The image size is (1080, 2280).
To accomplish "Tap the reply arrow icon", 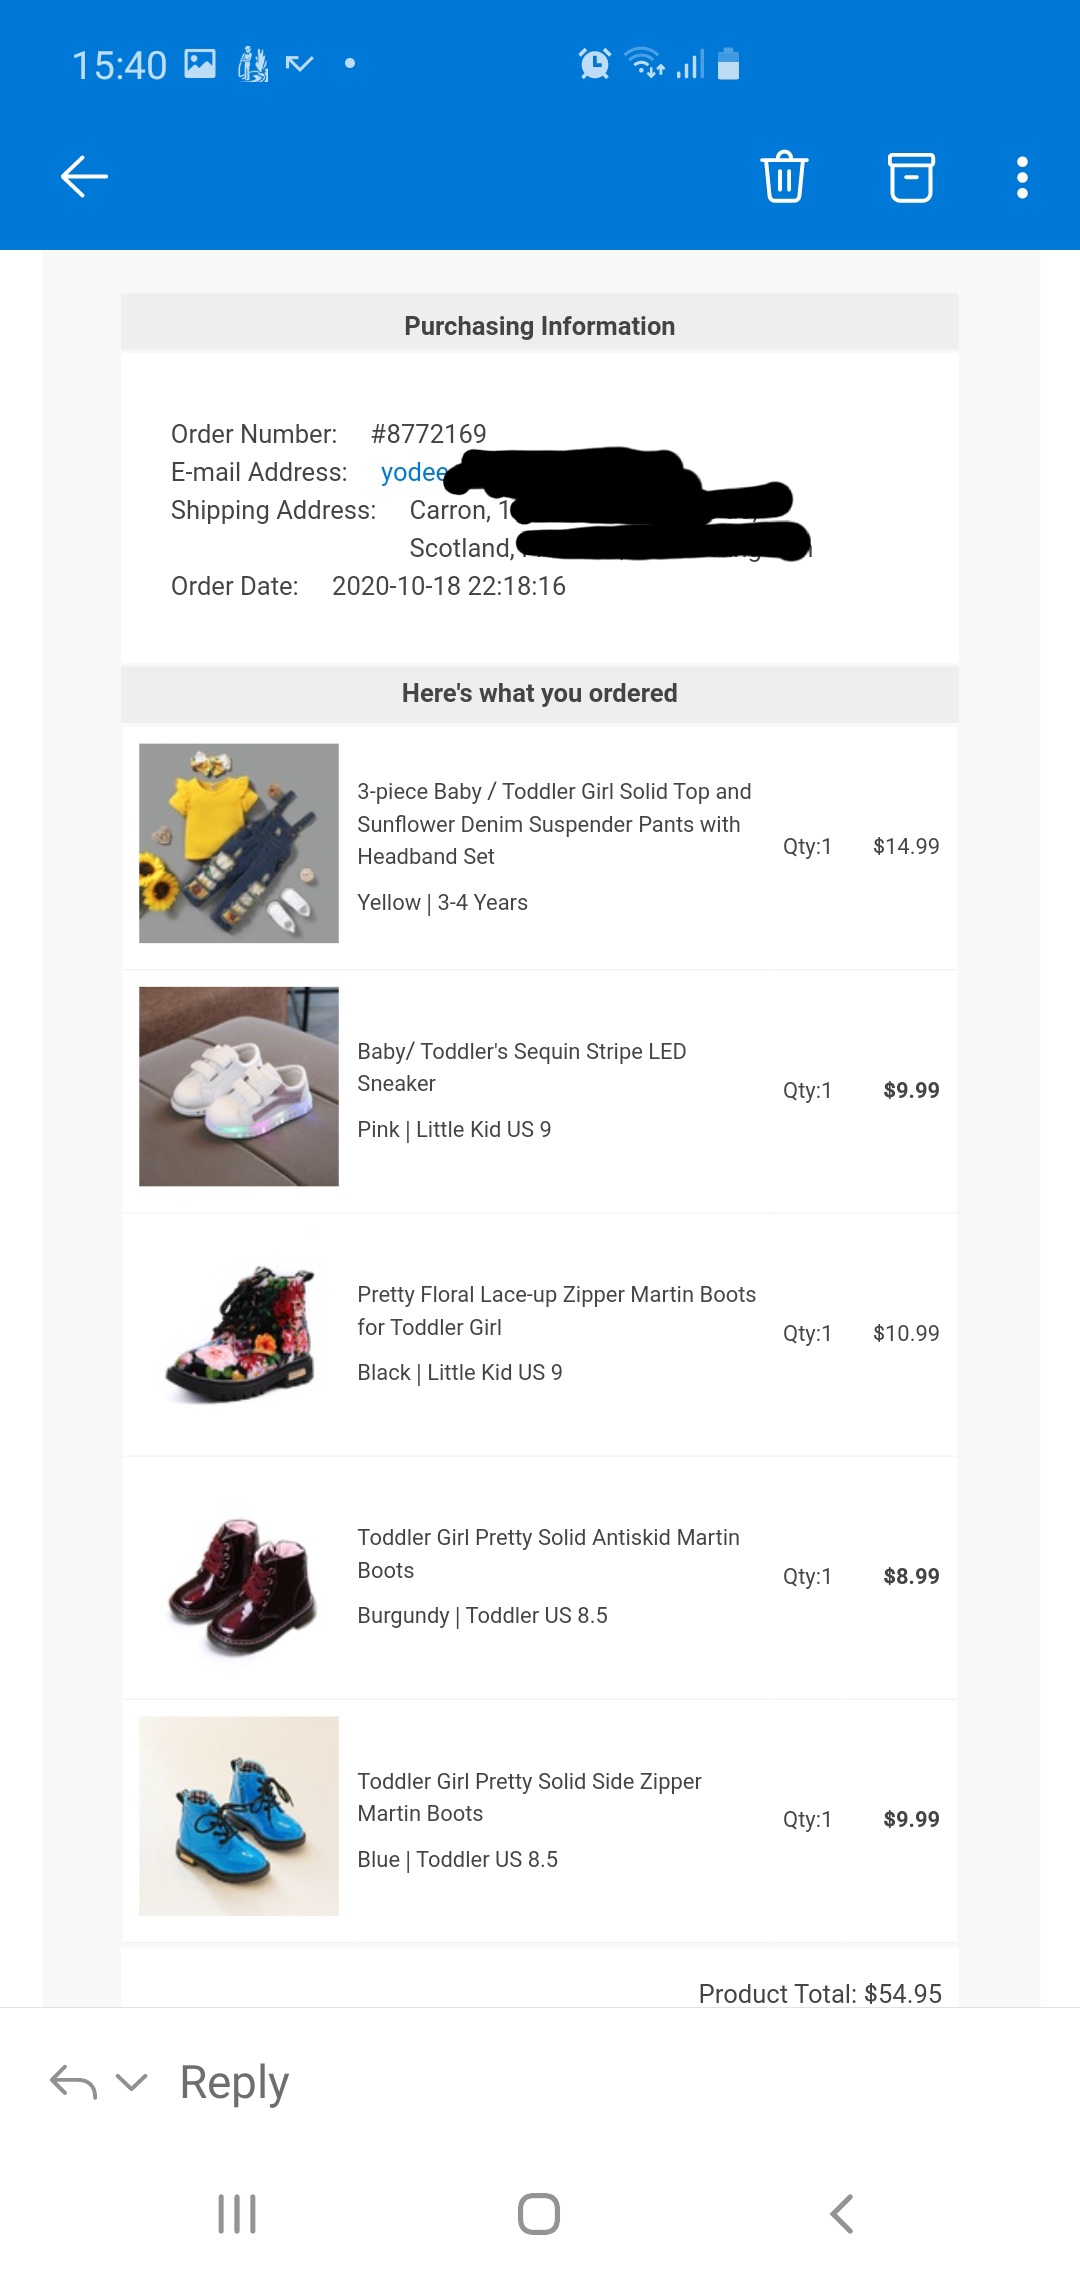I will (x=73, y=2083).
